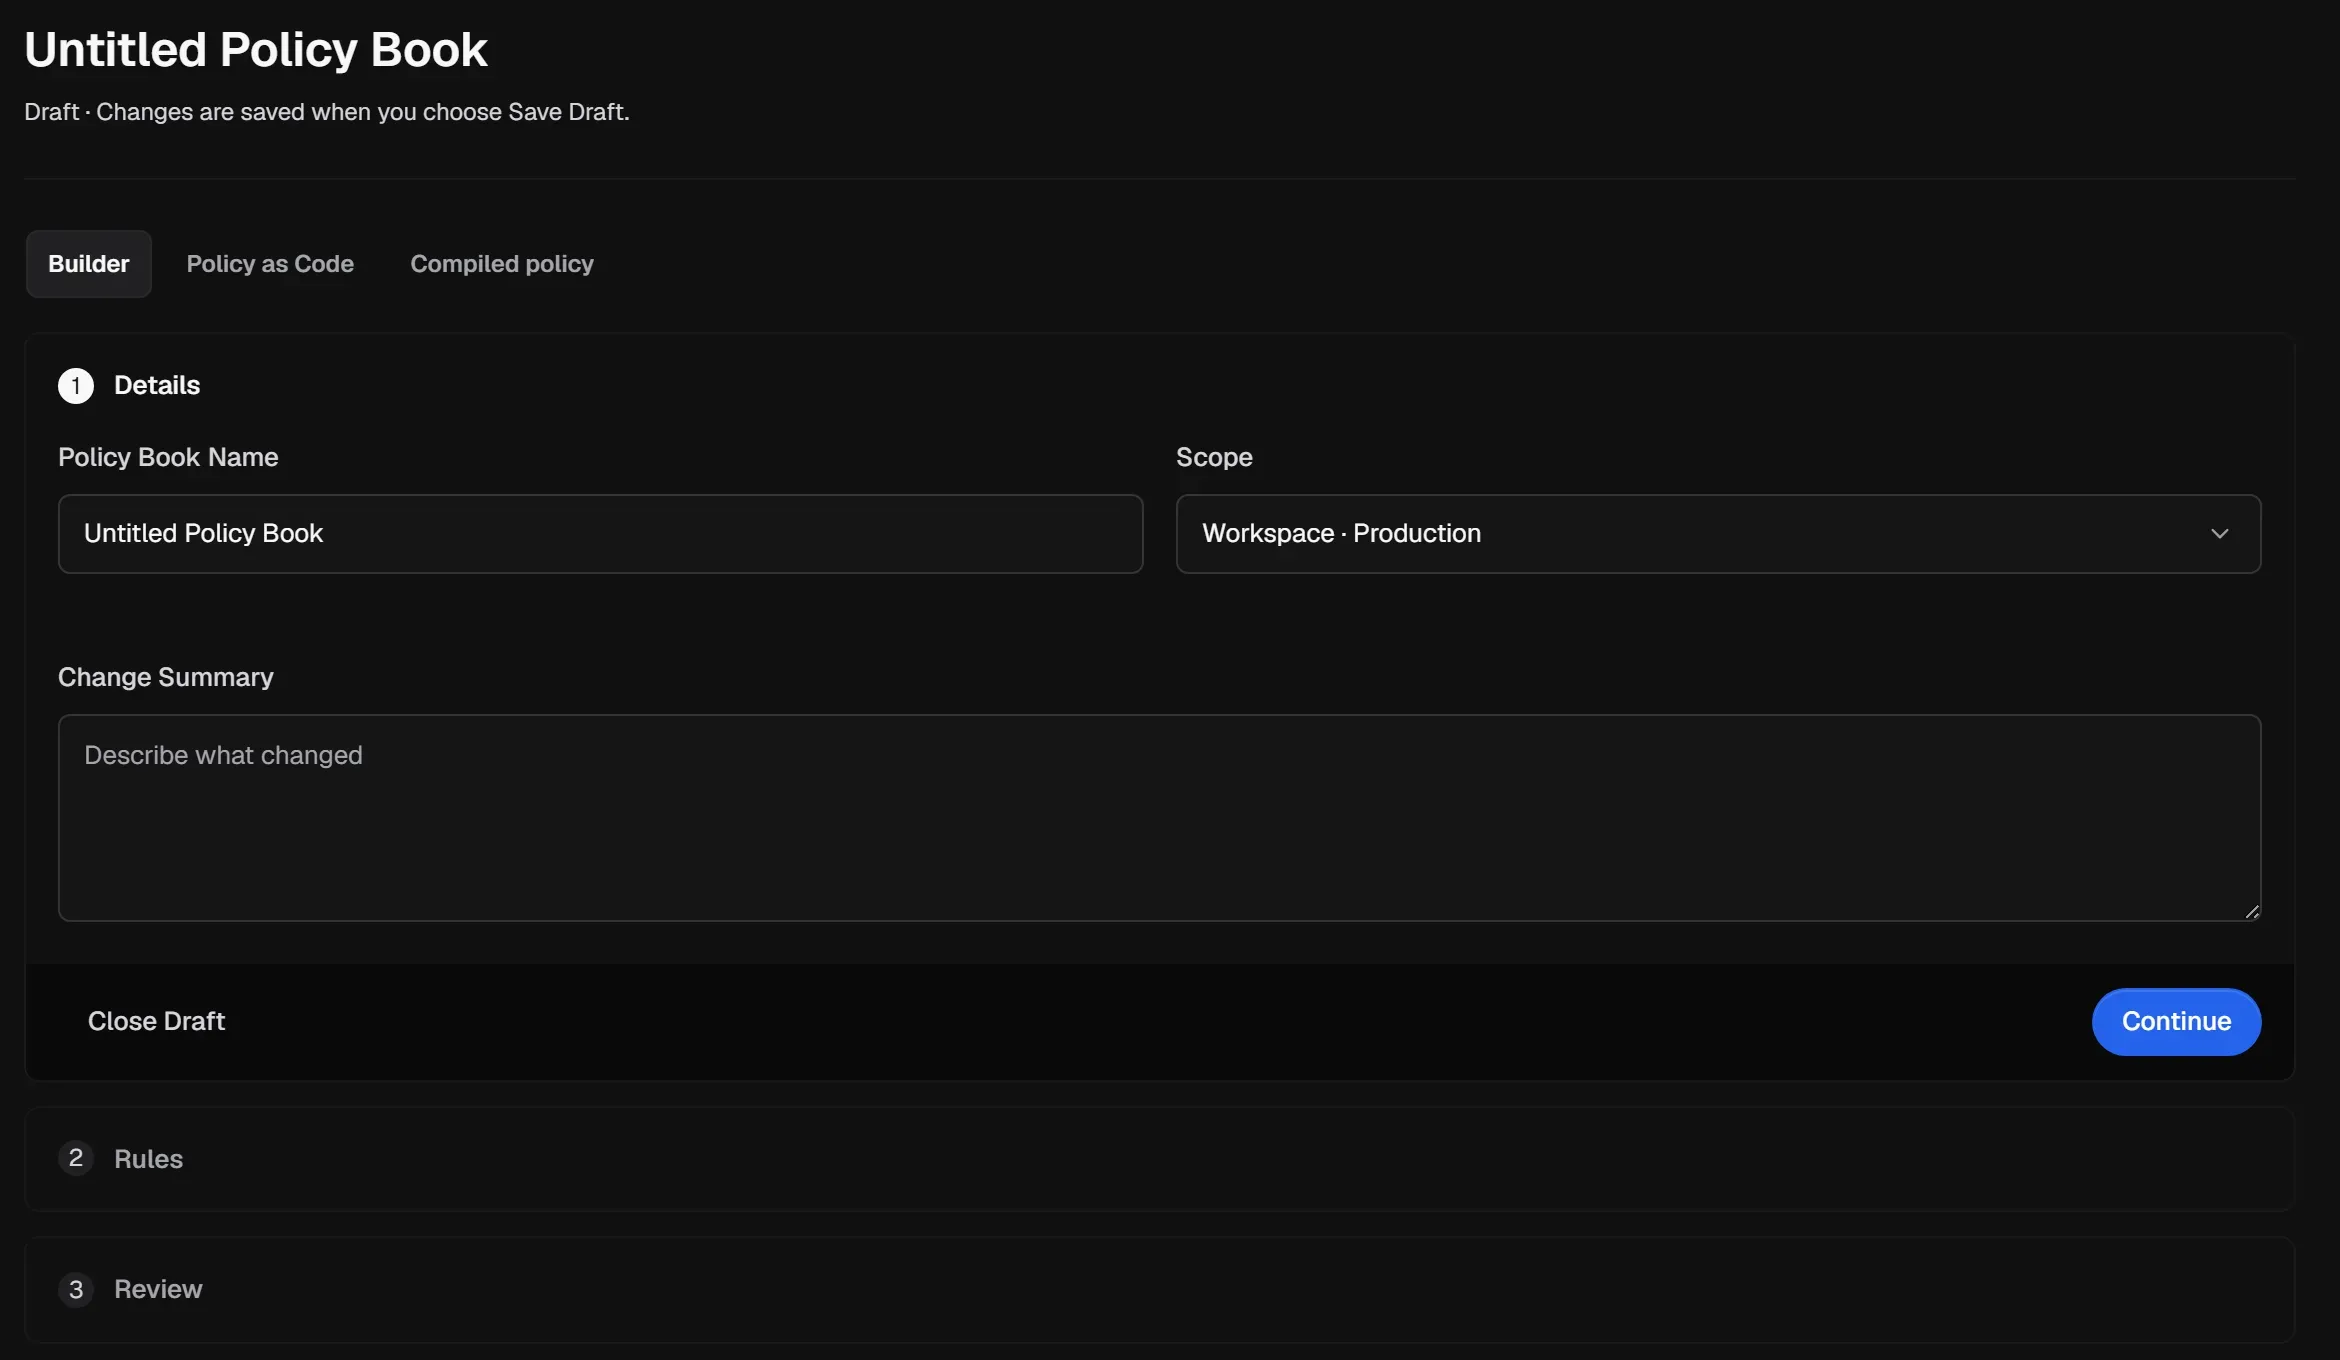View the Compiled policy tab
This screenshot has height=1360, width=2340.
point(502,264)
